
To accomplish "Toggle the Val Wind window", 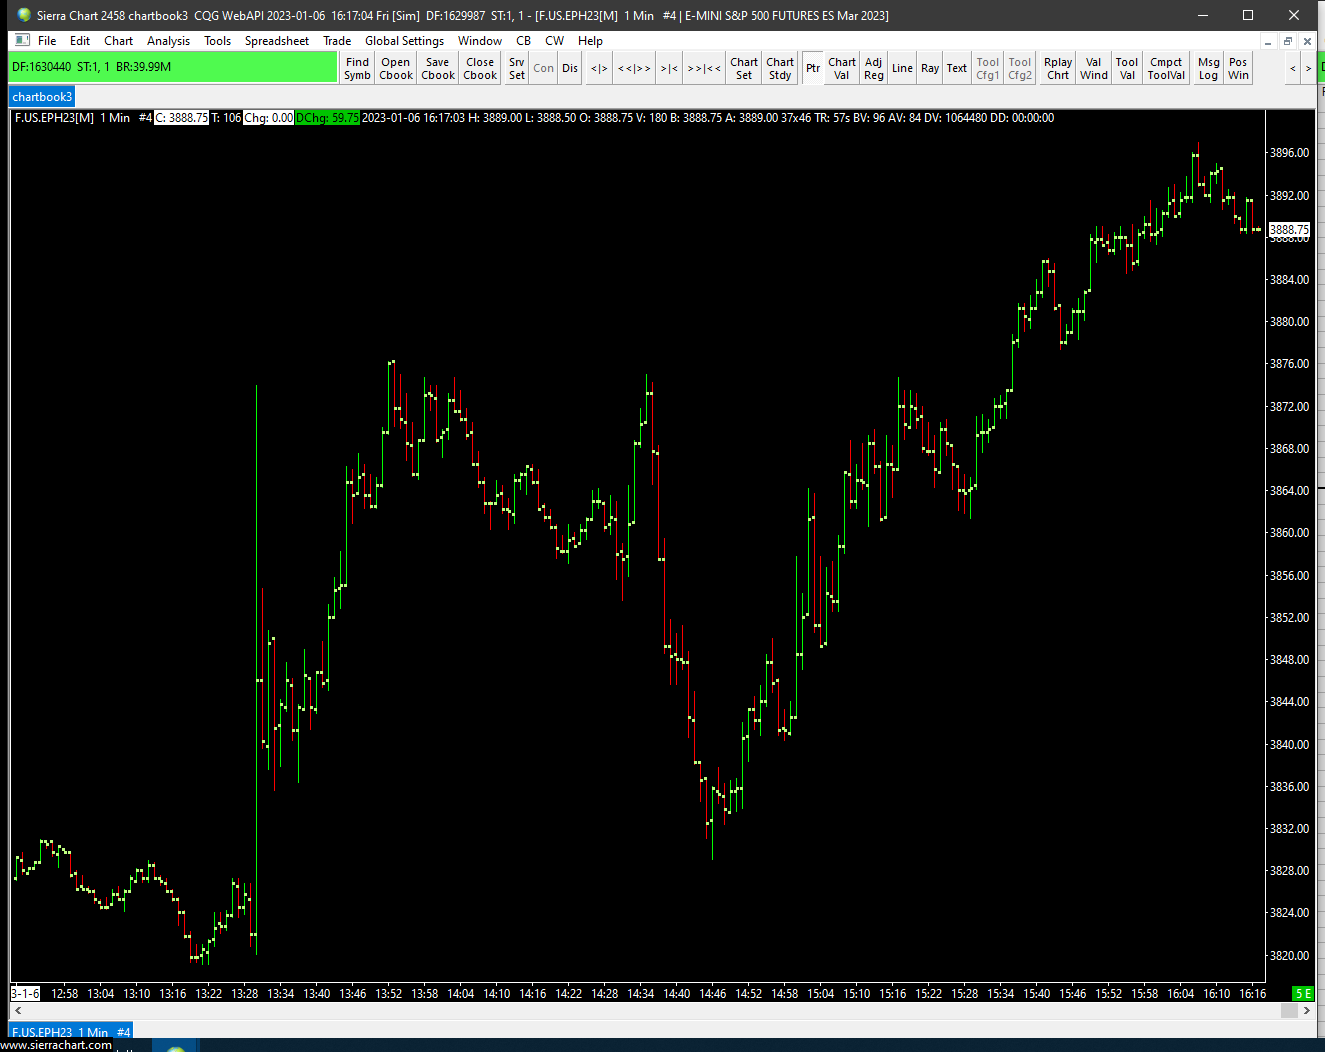I will [x=1094, y=68].
